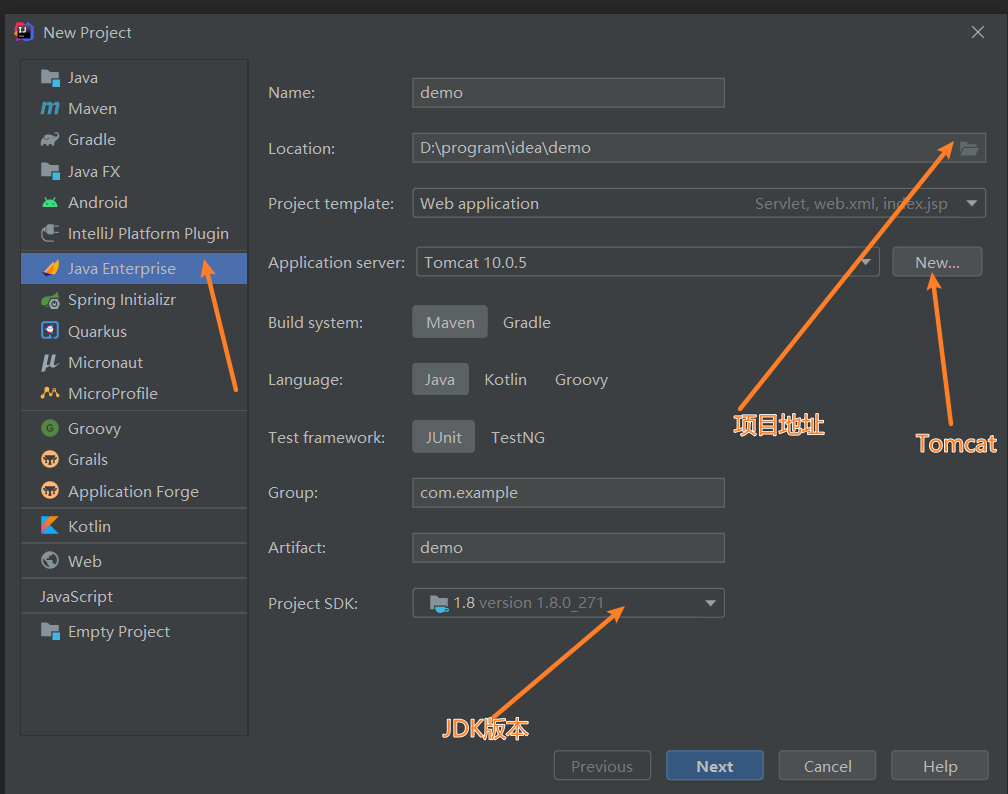Click the Empty Project folder icon
Image resolution: width=1008 pixels, height=794 pixels.
pyautogui.click(x=50, y=631)
